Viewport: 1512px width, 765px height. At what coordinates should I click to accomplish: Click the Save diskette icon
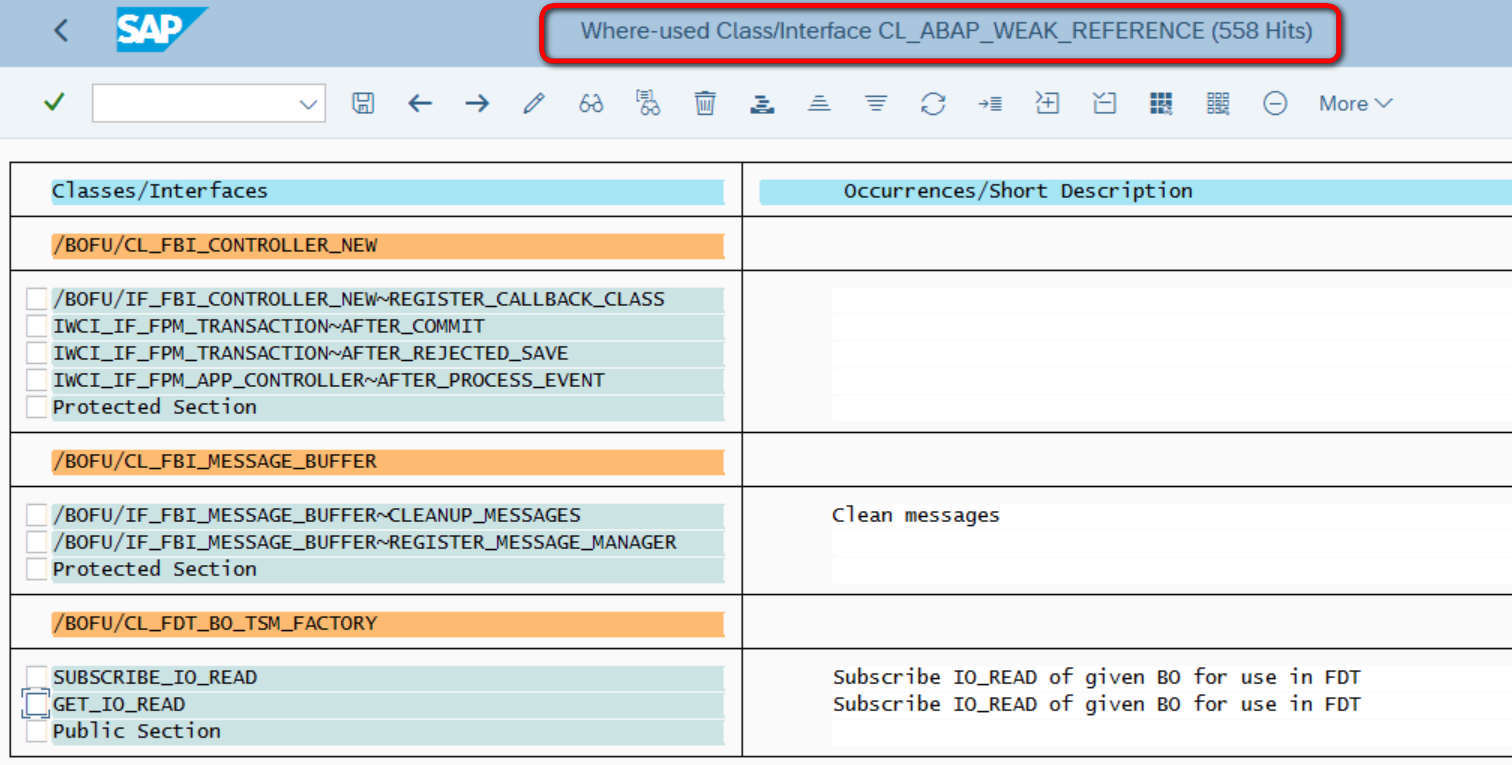pyautogui.click(x=363, y=103)
